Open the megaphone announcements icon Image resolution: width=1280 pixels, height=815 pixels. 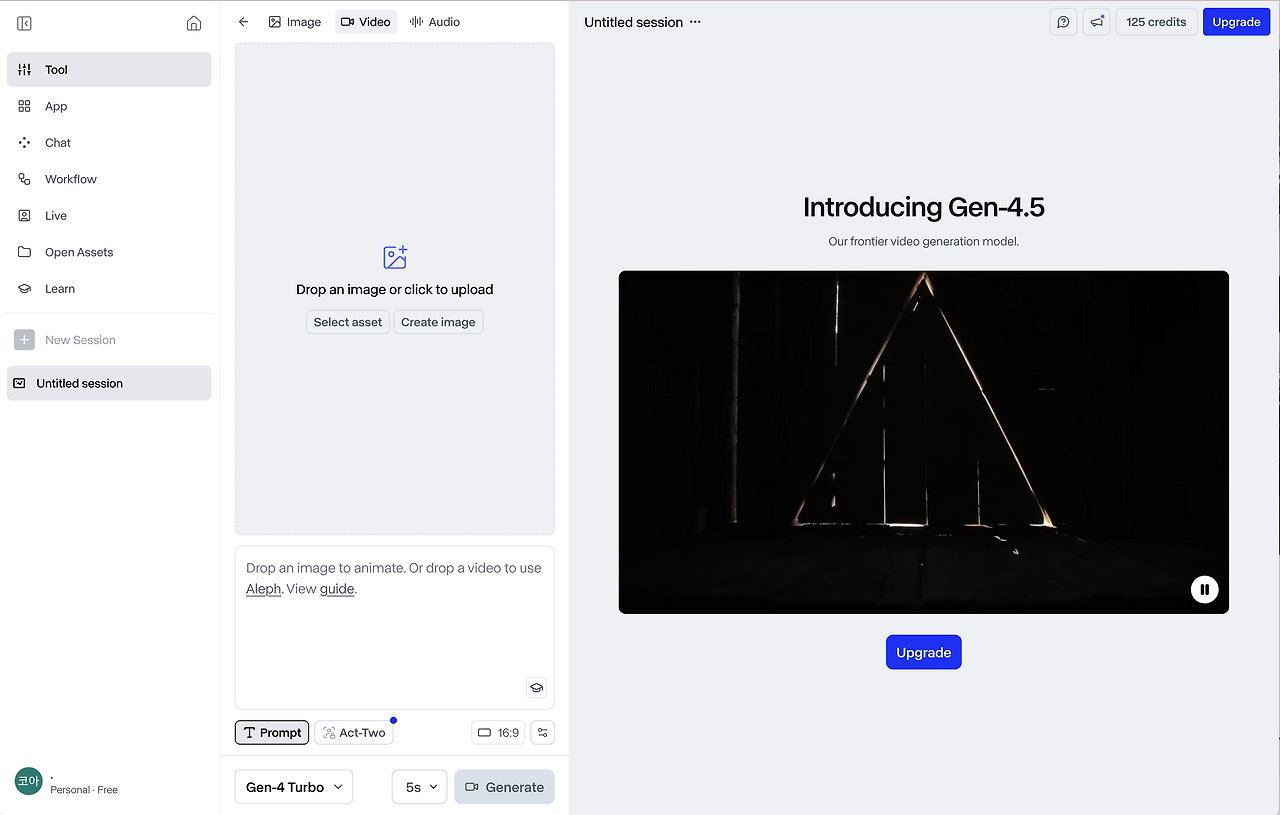point(1098,22)
